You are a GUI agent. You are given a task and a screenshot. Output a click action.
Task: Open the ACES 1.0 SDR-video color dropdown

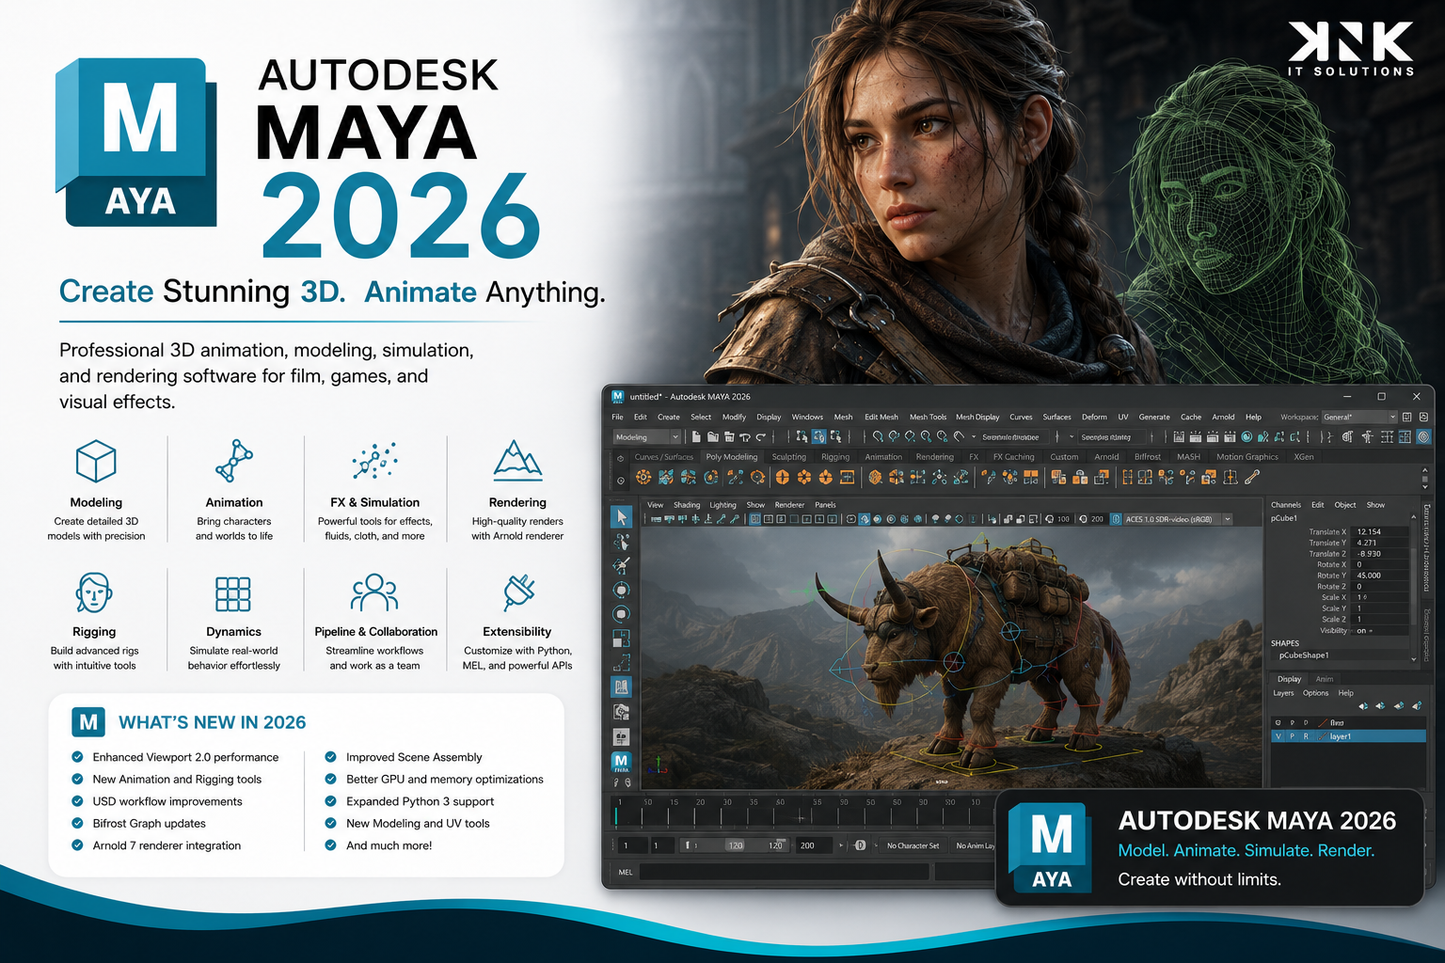click(1177, 519)
